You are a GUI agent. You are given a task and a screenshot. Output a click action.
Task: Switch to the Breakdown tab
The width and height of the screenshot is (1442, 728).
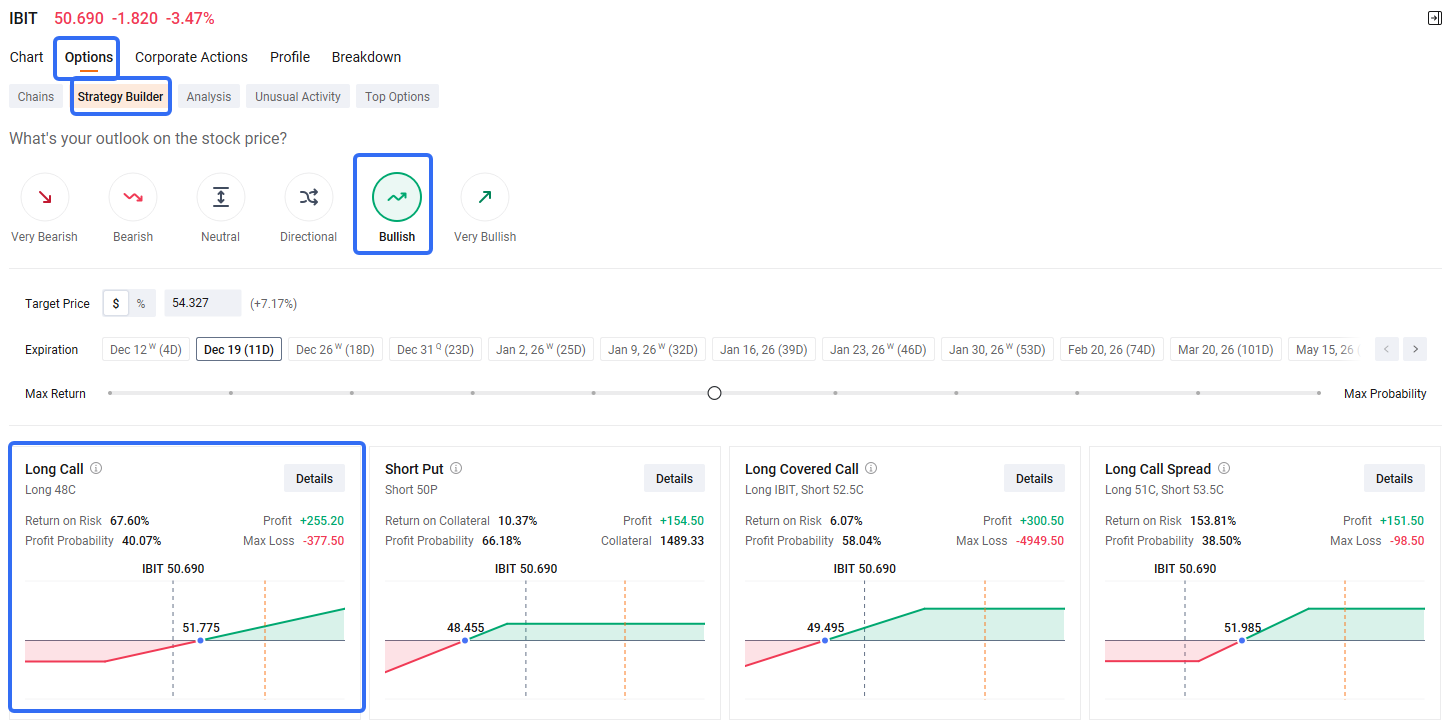tap(366, 57)
